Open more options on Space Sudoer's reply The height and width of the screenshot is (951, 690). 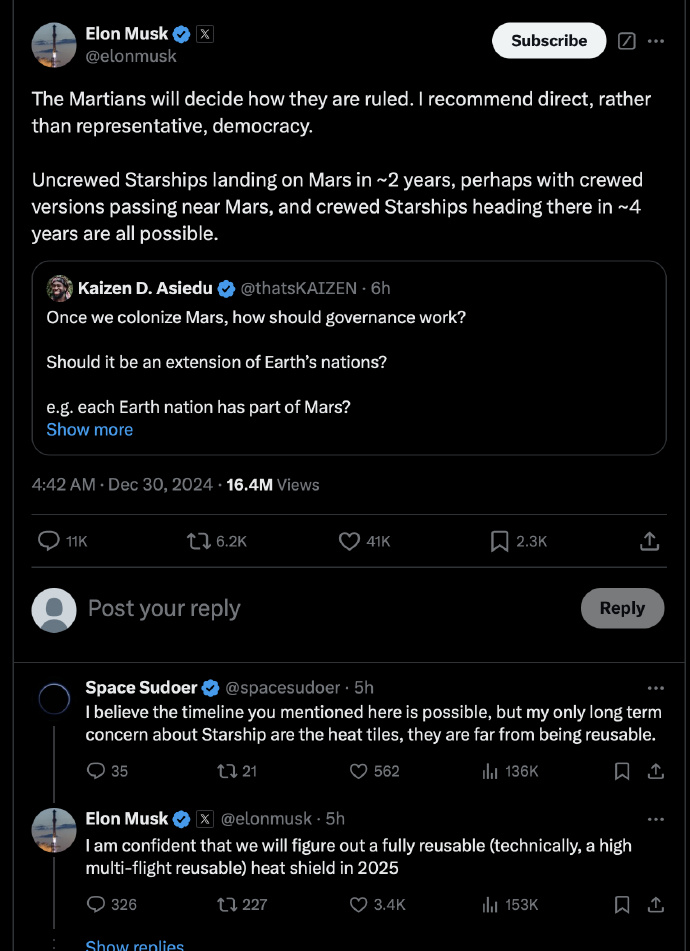pos(655,688)
